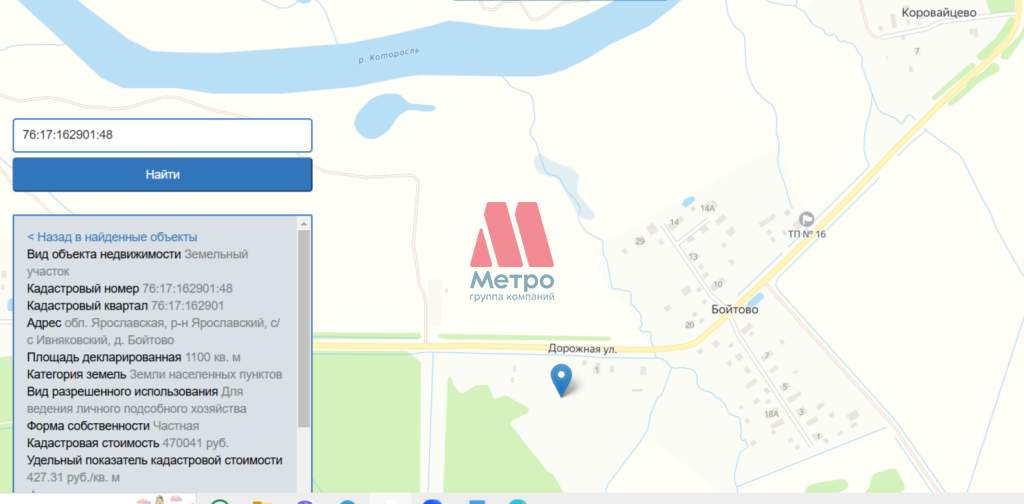Screen dimensions: 1024x504
Task: Click the ТП № 16 flag icon
Action: pos(807,219)
